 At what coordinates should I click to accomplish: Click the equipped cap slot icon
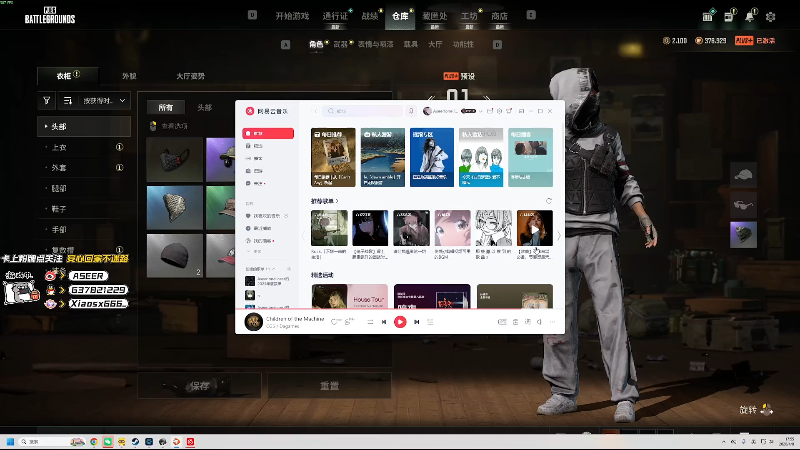[x=743, y=176]
